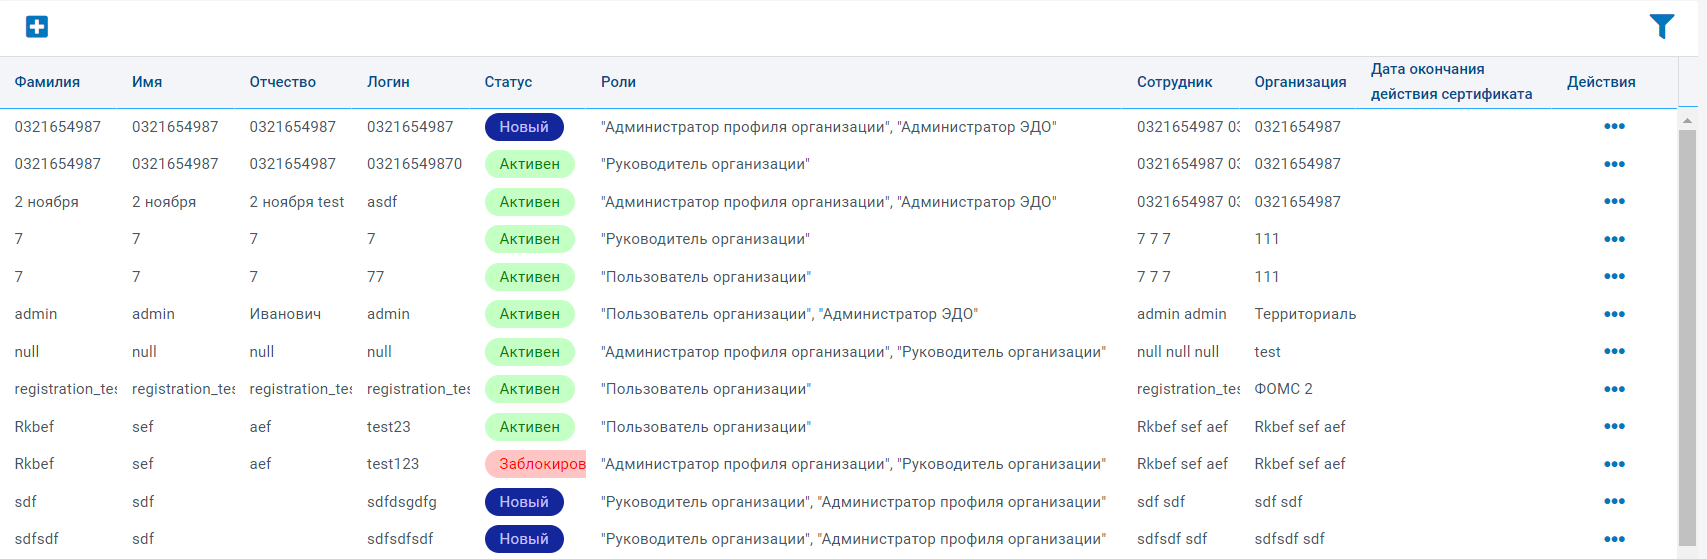Sort by Логин column header

388,82
